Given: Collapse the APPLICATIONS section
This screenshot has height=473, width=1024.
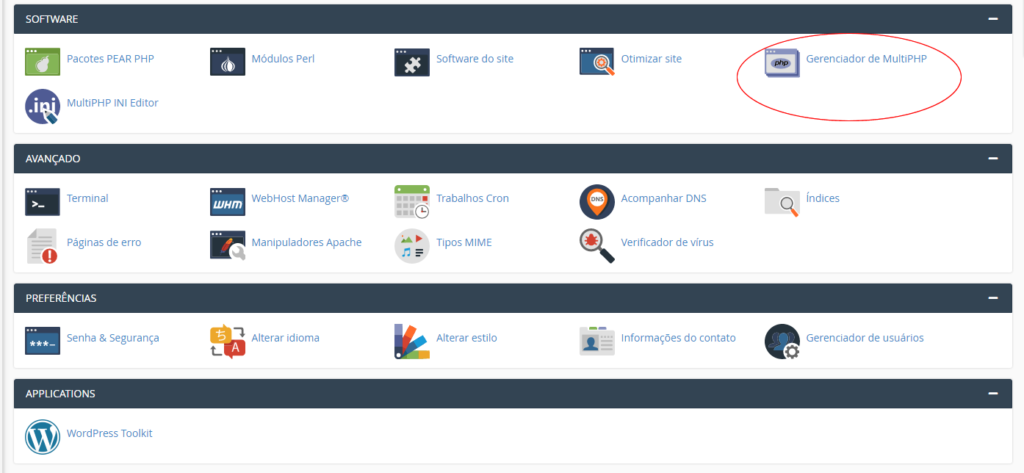Looking at the screenshot, I should click(x=992, y=393).
